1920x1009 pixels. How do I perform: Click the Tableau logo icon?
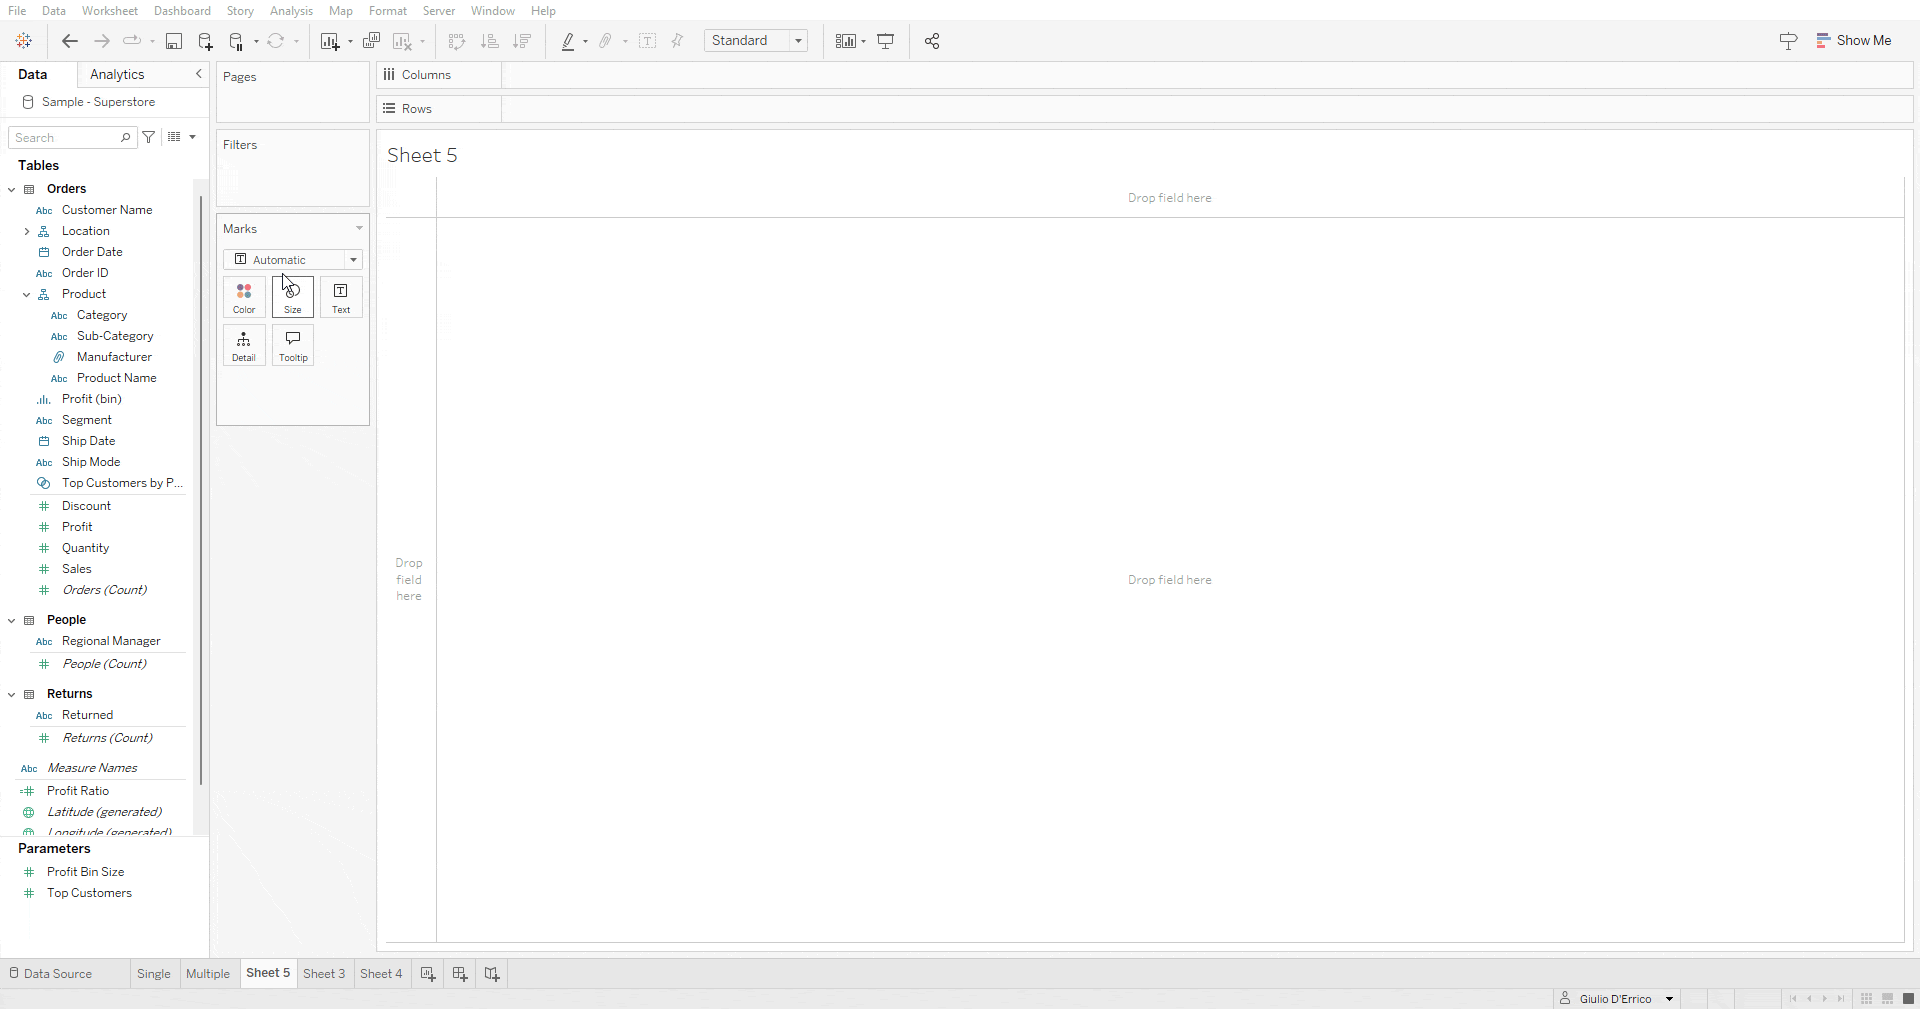24,41
